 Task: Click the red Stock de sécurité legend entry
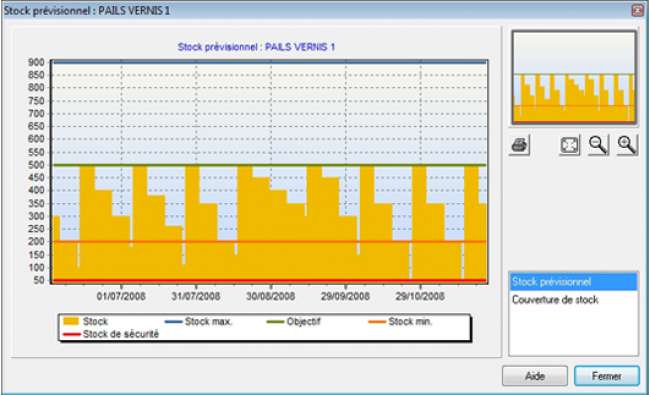click(111, 334)
